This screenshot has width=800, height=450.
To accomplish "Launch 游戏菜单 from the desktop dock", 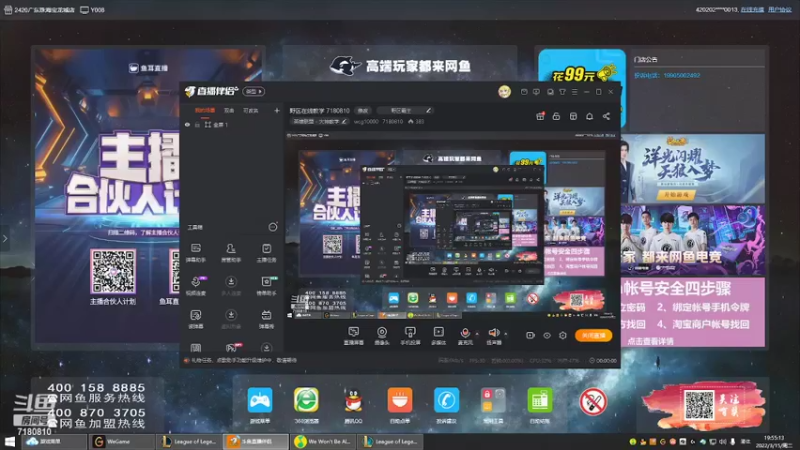I will pyautogui.click(x=260, y=406).
